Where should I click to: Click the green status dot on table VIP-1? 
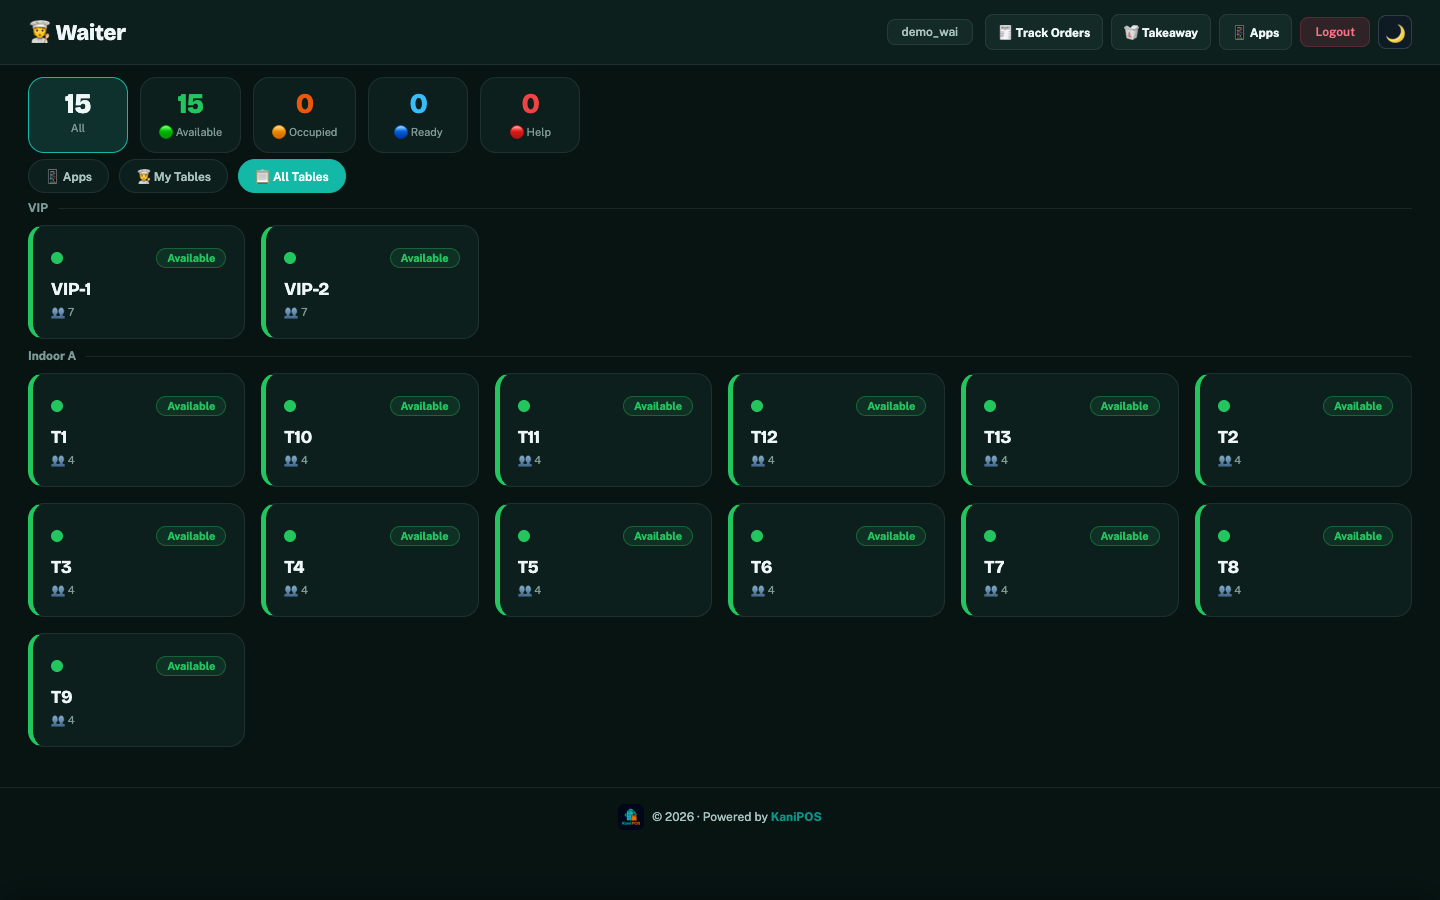57,258
